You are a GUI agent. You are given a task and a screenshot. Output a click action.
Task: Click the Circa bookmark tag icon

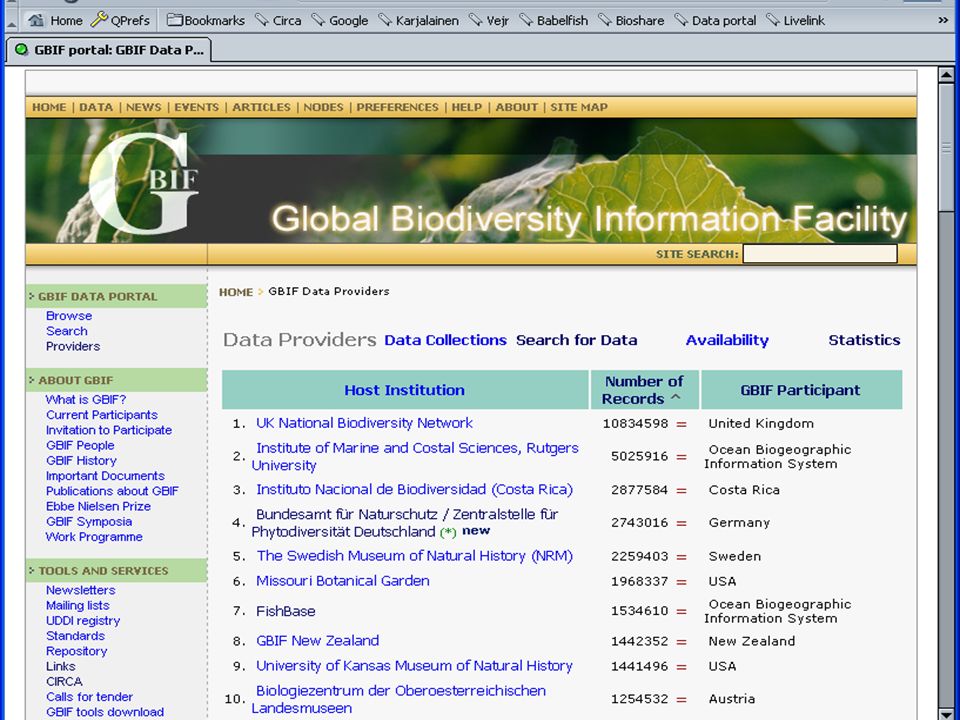pyautogui.click(x=262, y=20)
